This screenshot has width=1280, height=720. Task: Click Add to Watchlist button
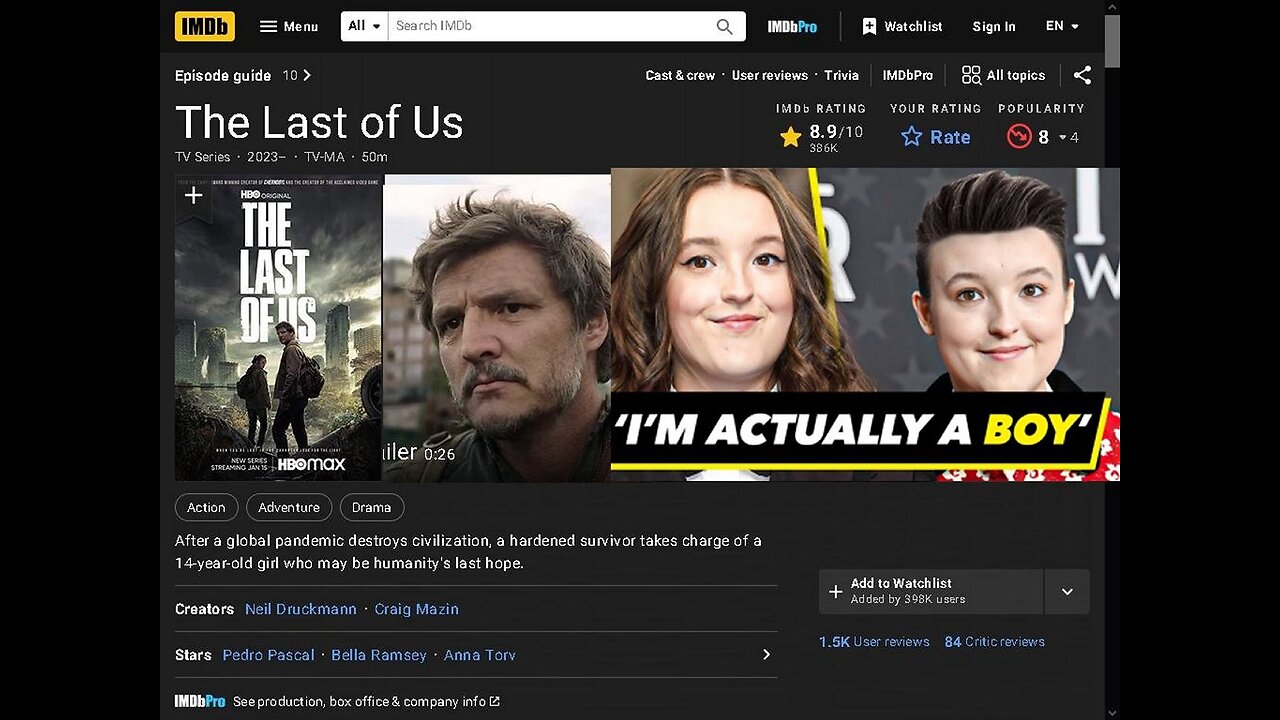(931, 591)
